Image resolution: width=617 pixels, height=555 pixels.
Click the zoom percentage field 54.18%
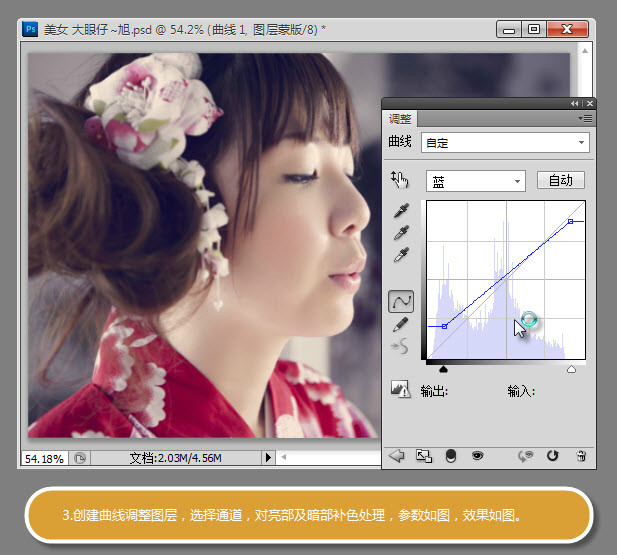tap(44, 459)
